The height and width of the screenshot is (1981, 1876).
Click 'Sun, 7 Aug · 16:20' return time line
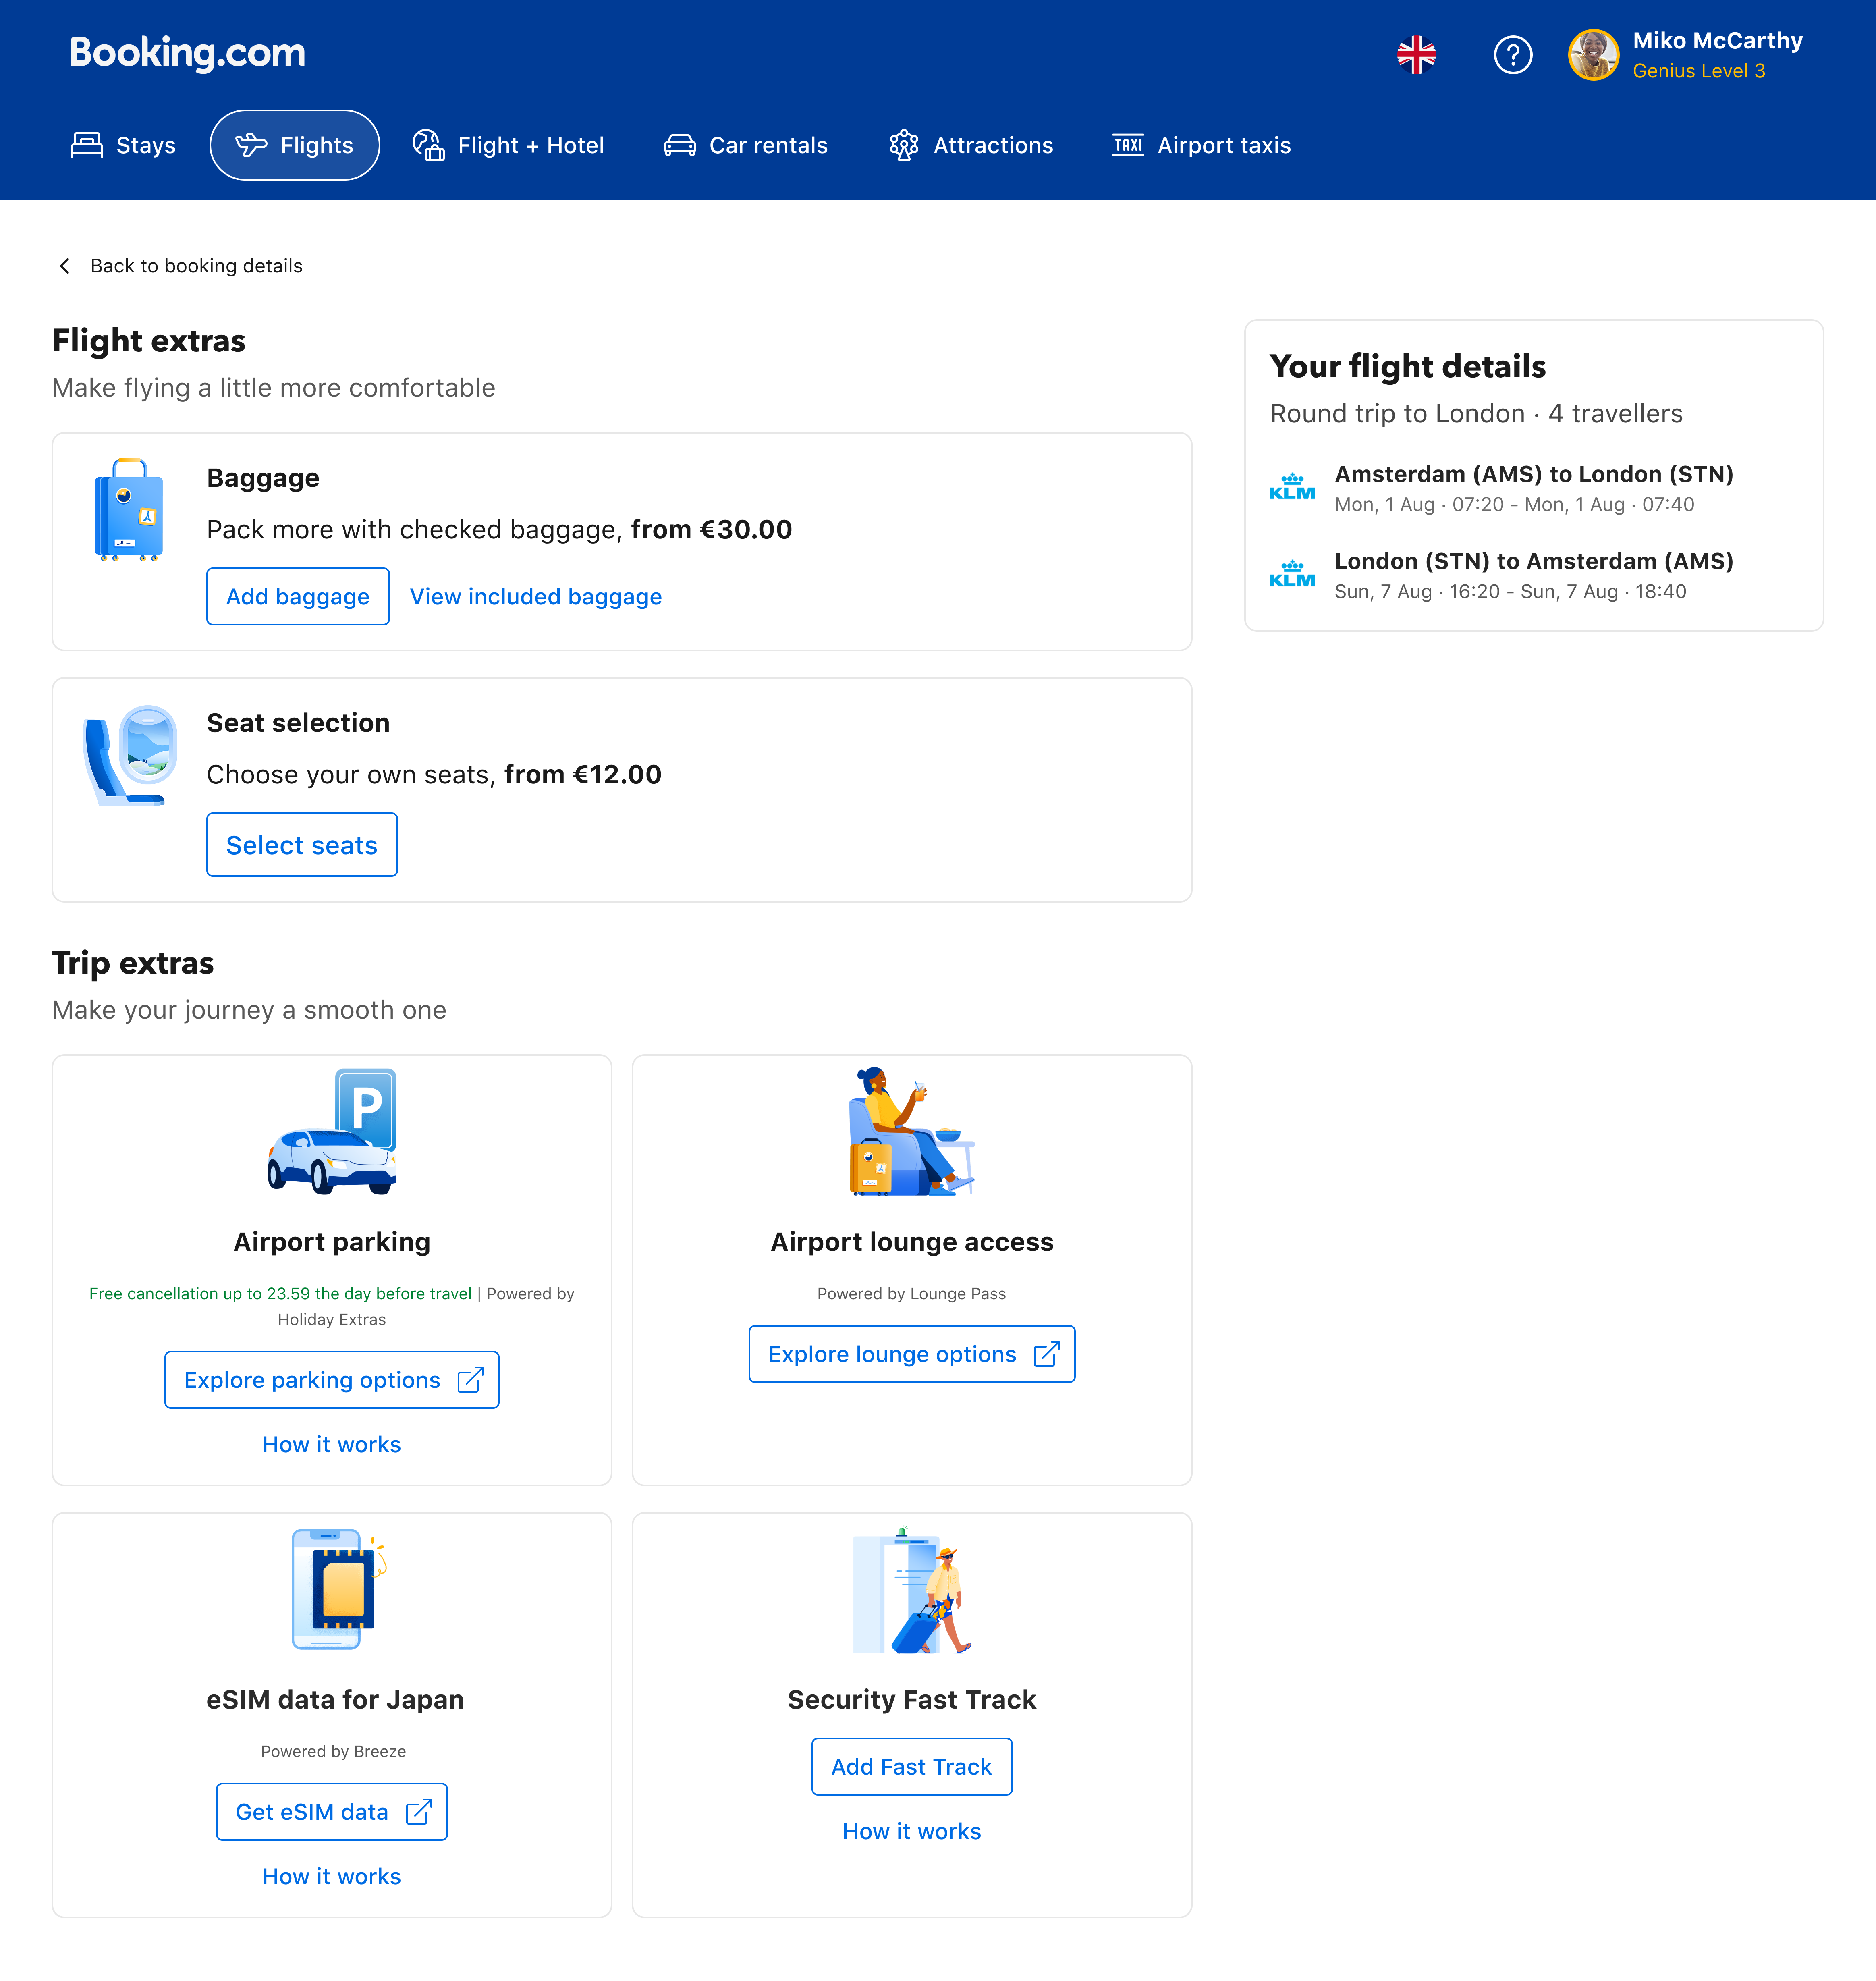[x=1510, y=592]
